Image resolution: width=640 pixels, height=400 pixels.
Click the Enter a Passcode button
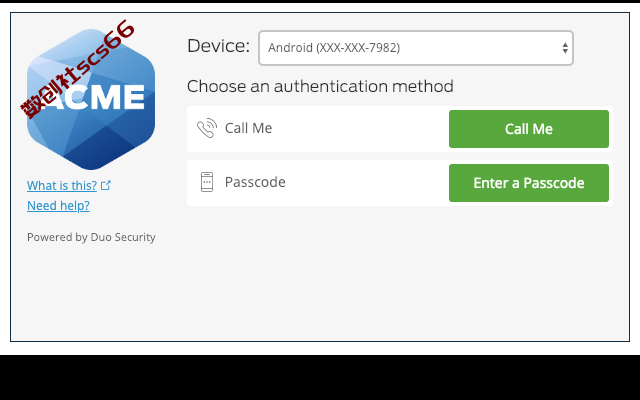pos(529,183)
